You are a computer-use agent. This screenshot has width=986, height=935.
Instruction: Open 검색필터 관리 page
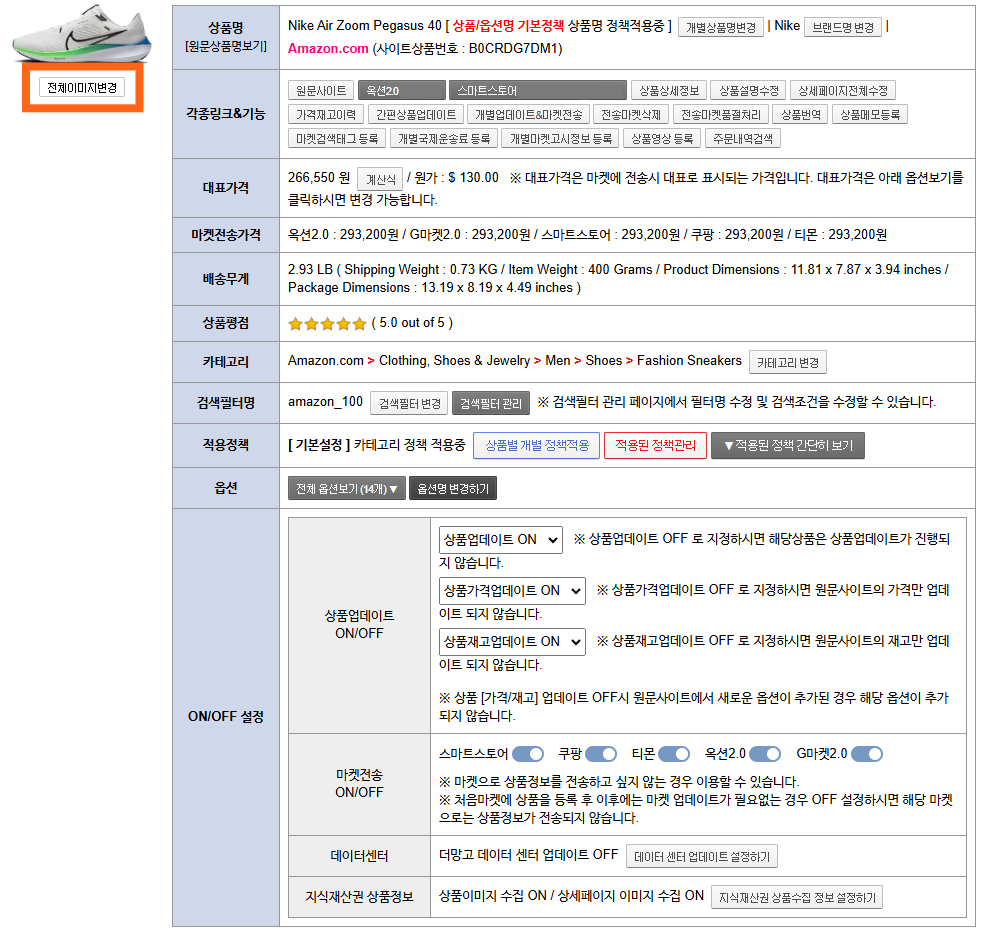click(490, 403)
